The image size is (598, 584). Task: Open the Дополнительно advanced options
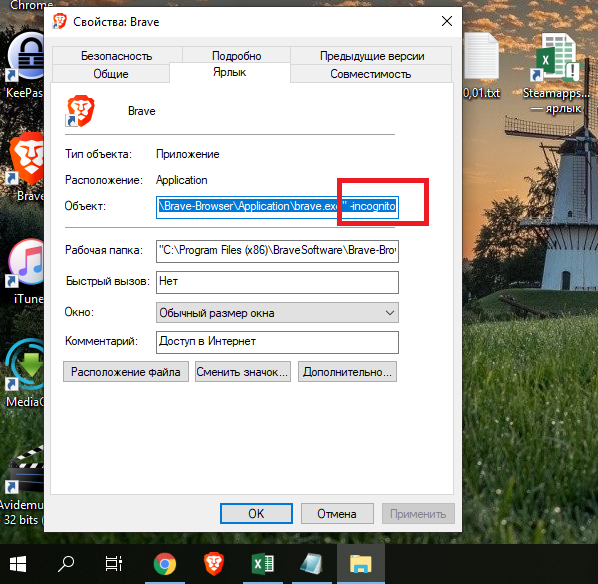pyautogui.click(x=347, y=372)
